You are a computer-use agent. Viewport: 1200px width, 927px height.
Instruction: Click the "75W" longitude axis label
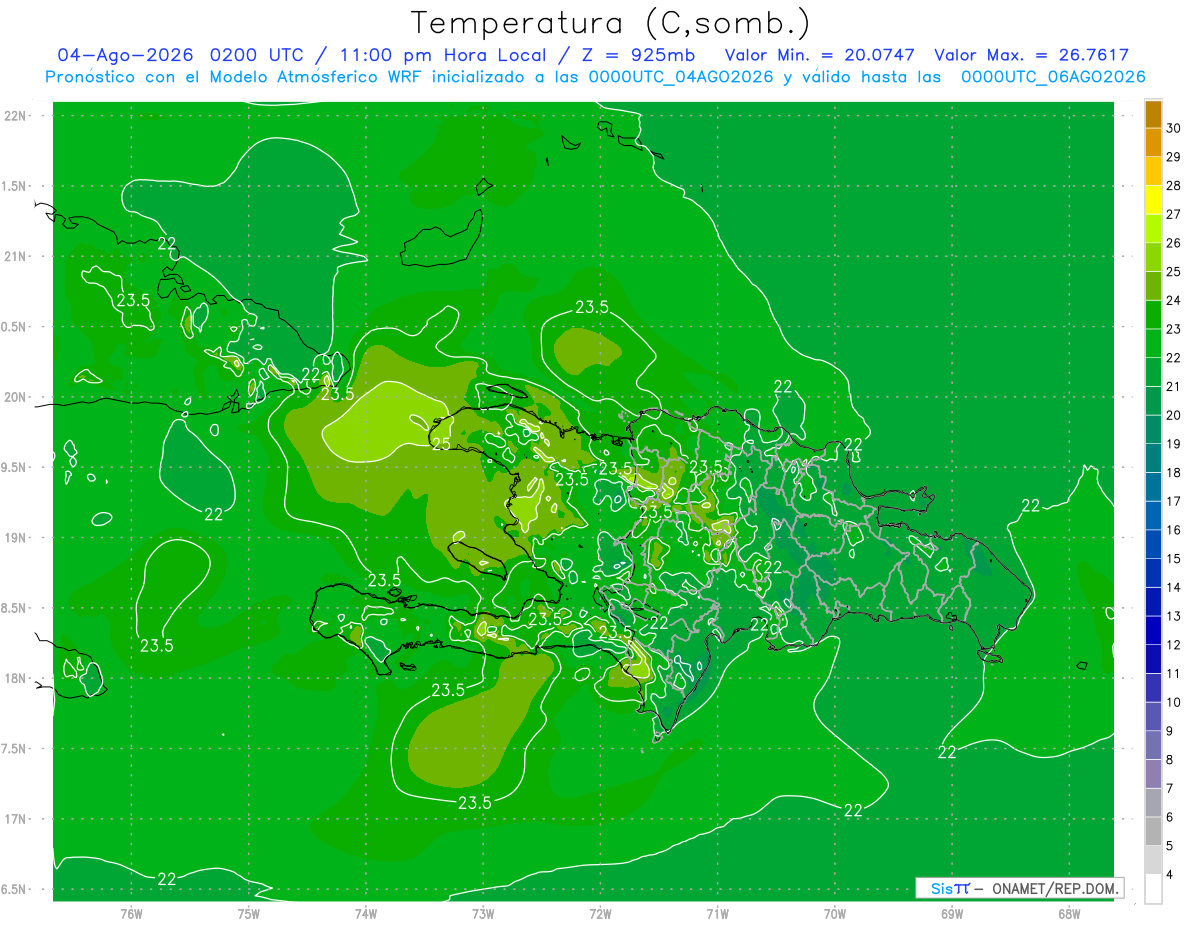248,913
